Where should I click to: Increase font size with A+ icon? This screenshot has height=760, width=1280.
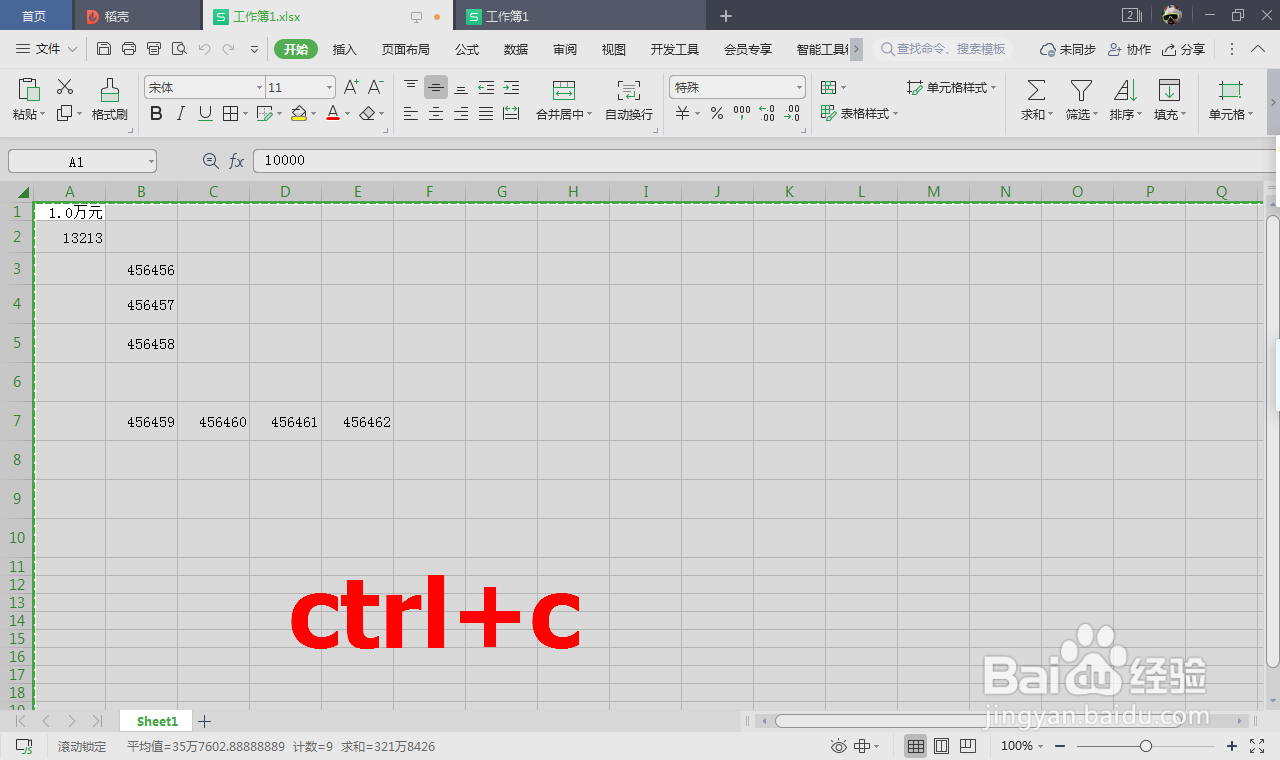(351, 87)
